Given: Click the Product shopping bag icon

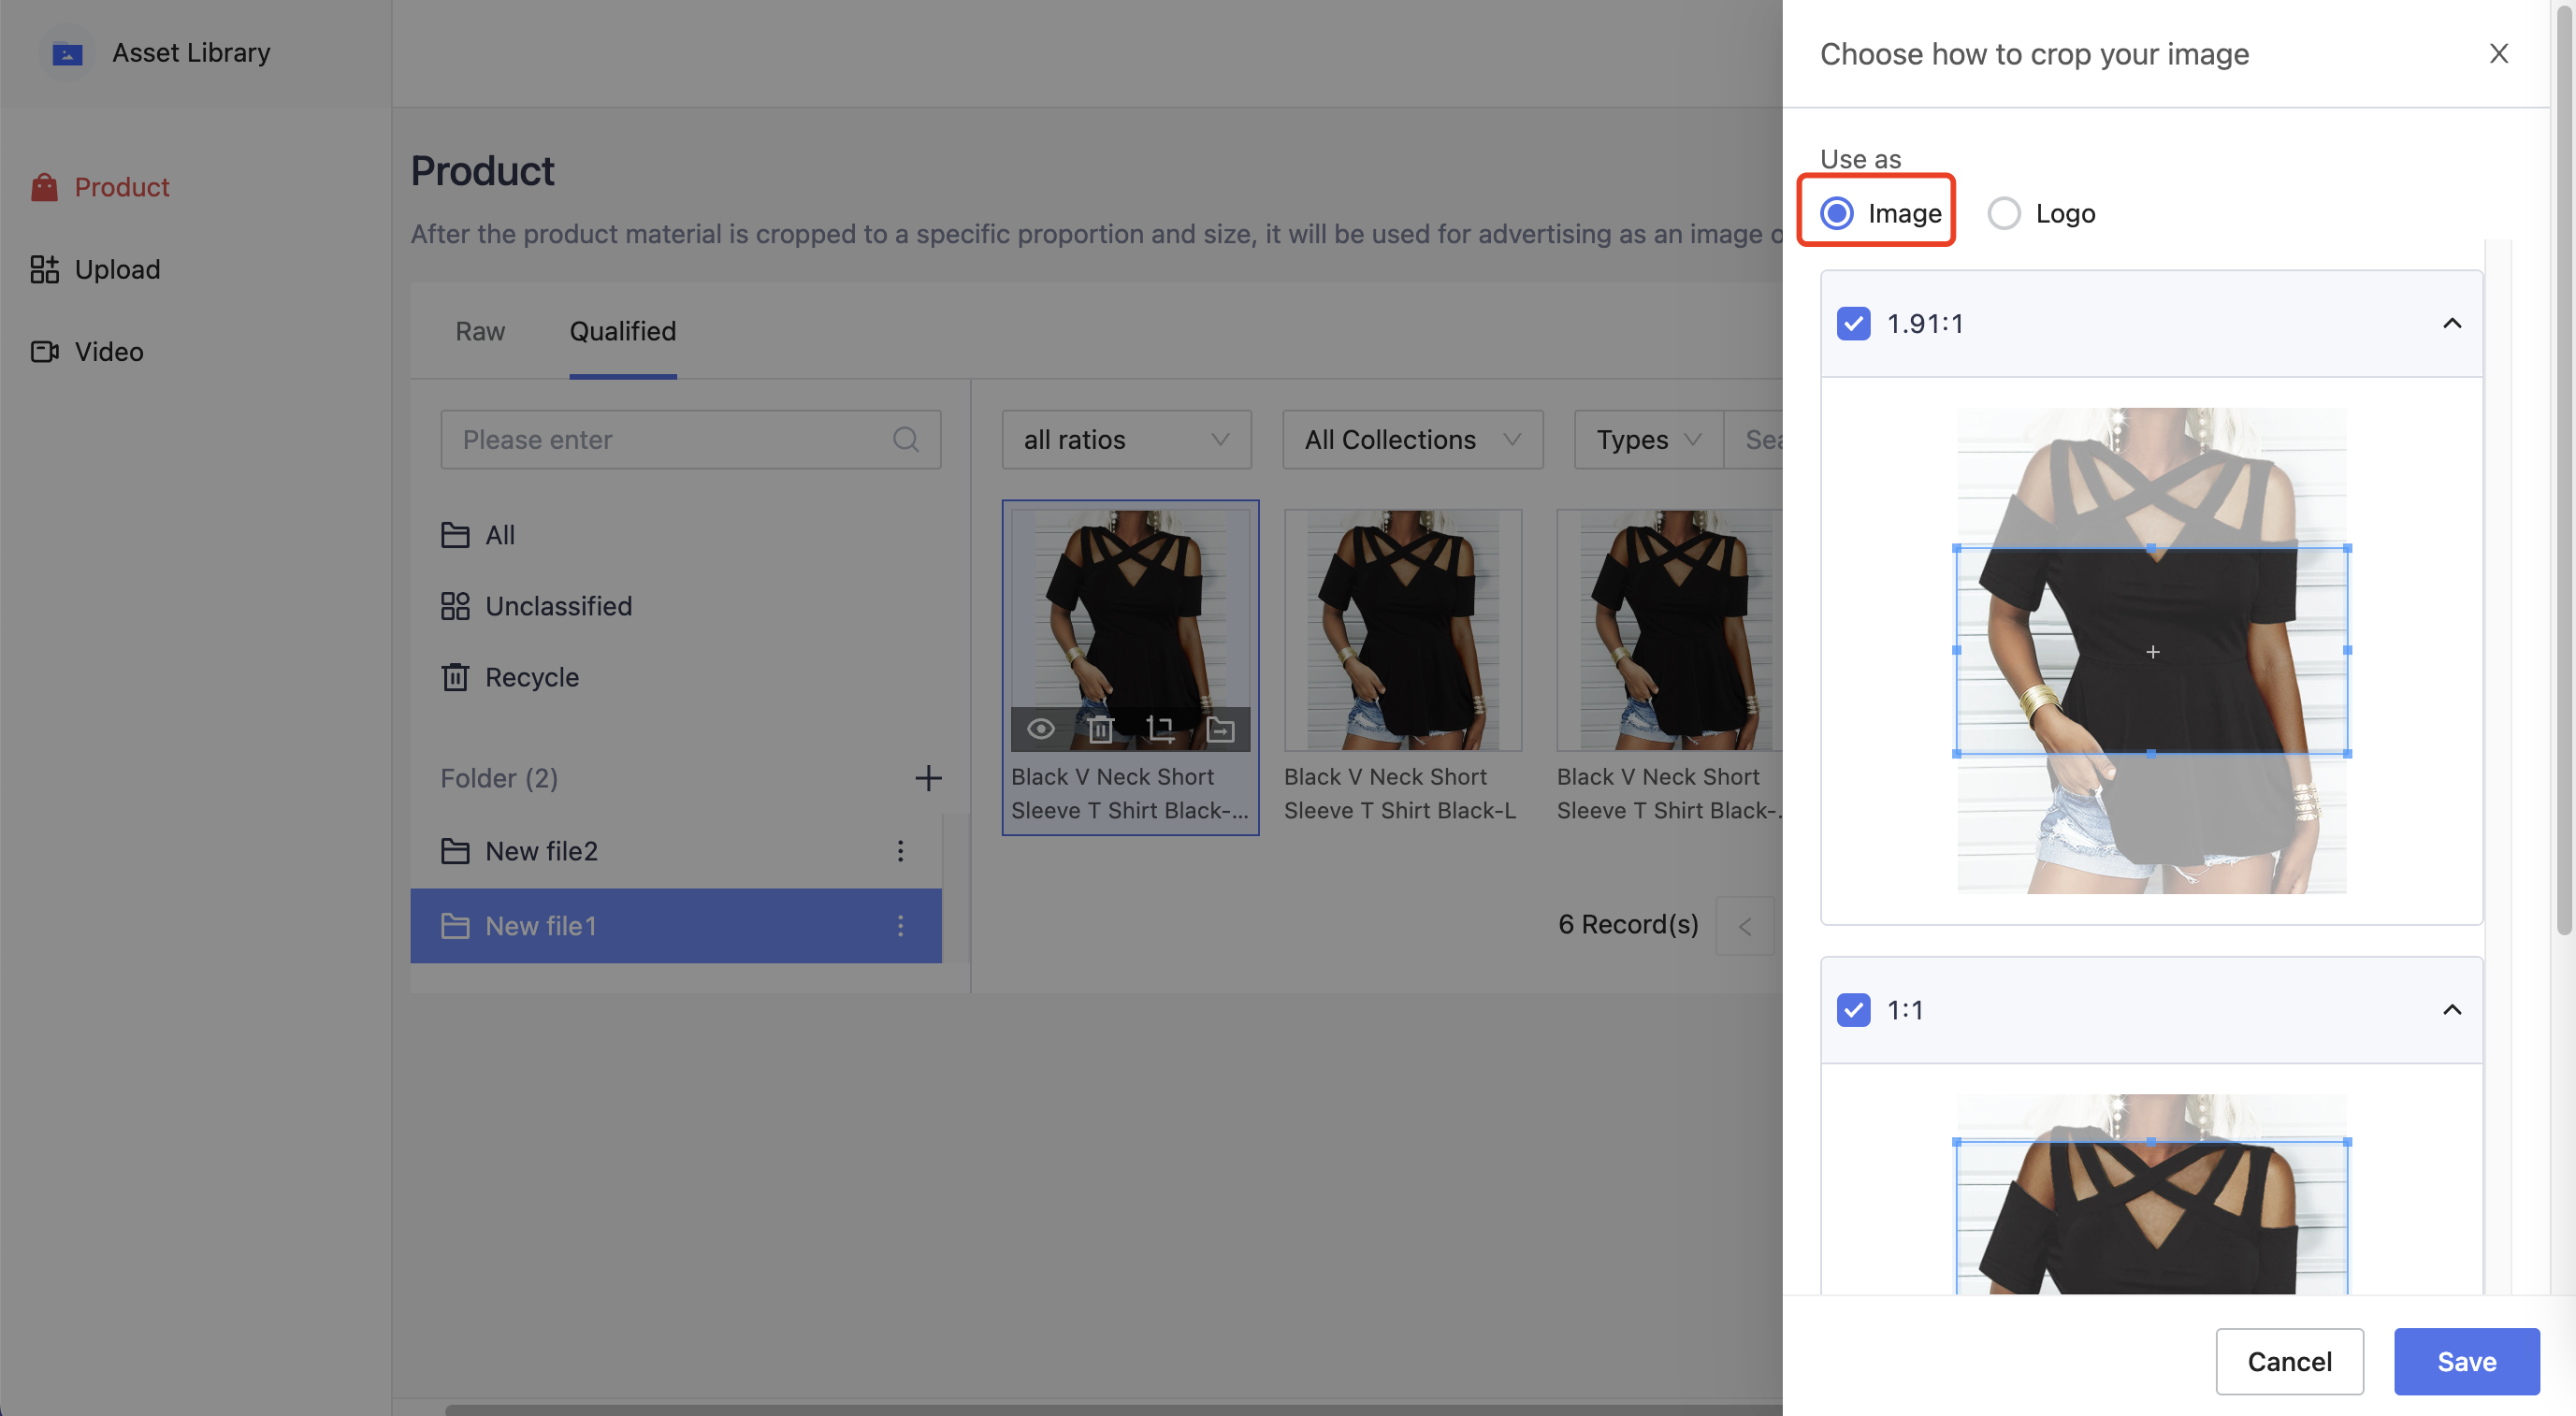Looking at the screenshot, I should tap(44, 187).
